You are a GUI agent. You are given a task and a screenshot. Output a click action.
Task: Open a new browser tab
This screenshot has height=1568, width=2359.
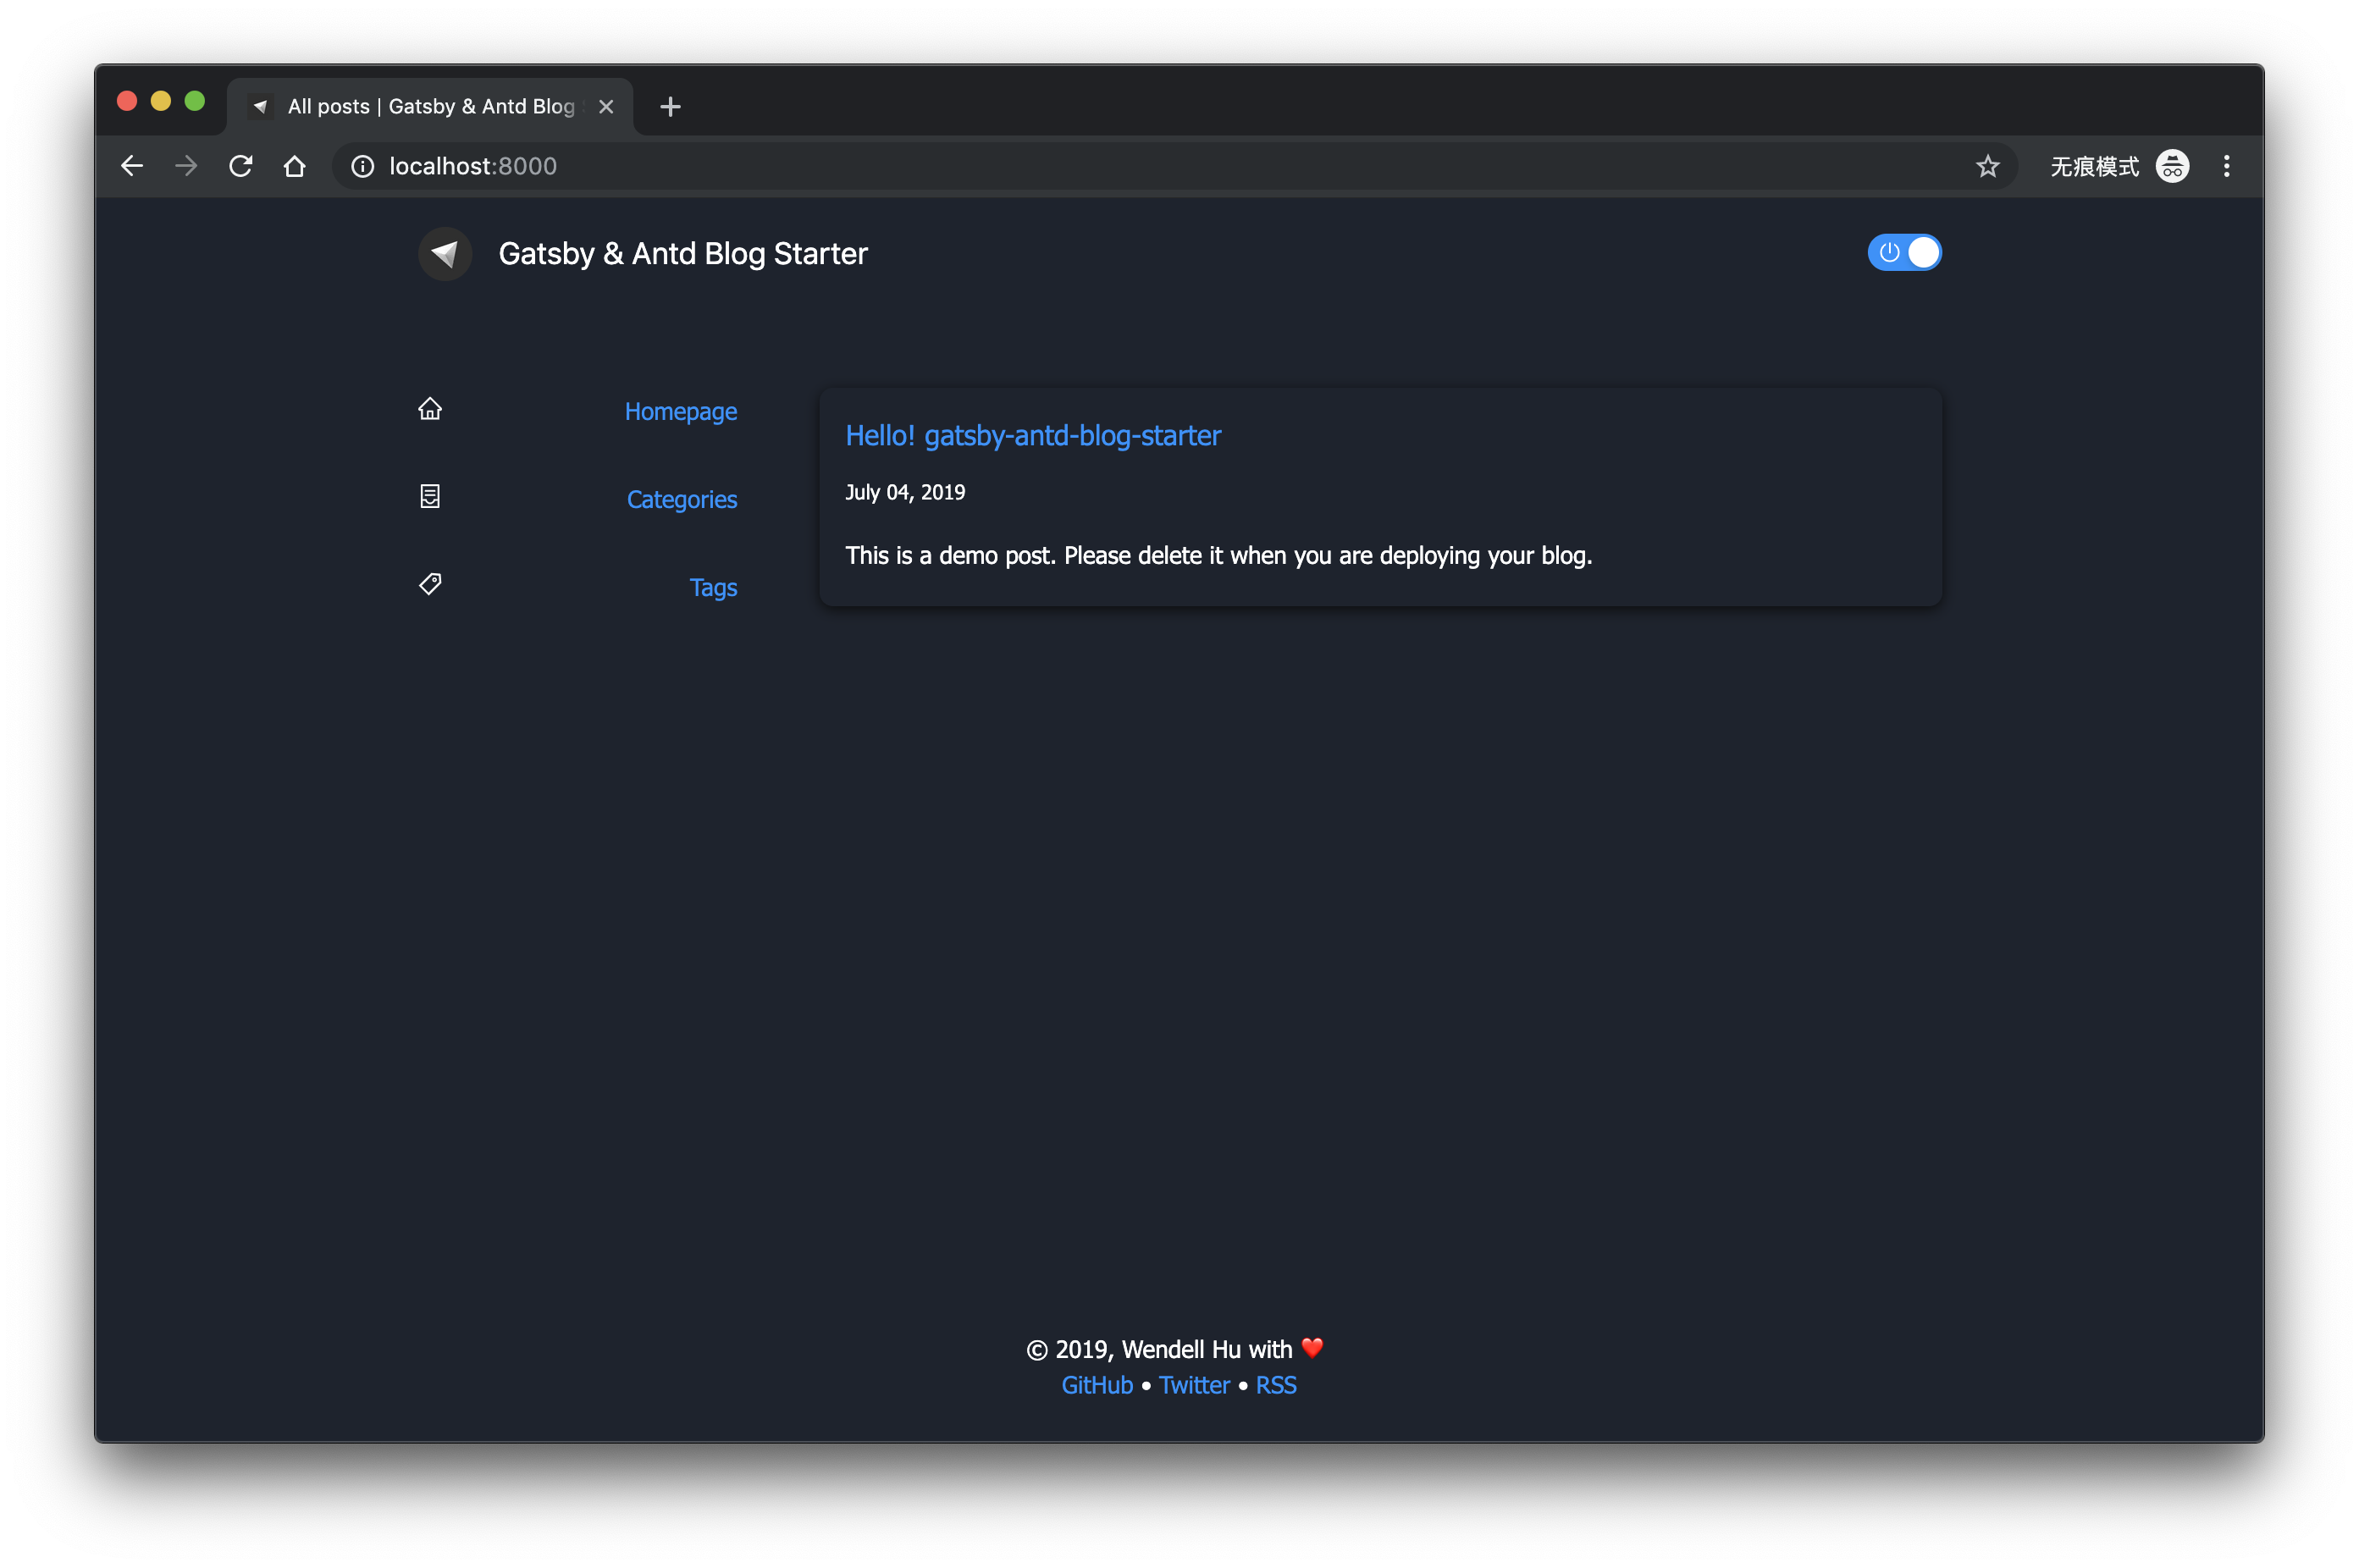click(670, 106)
